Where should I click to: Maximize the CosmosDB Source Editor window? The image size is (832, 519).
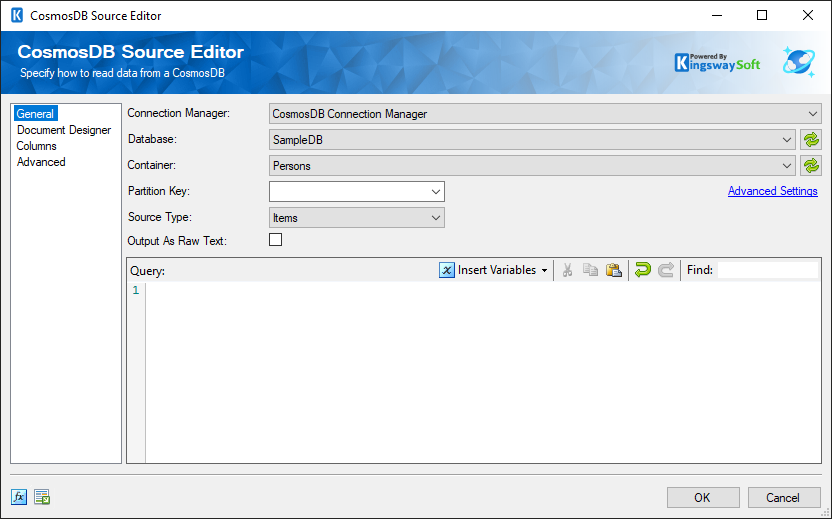762,15
